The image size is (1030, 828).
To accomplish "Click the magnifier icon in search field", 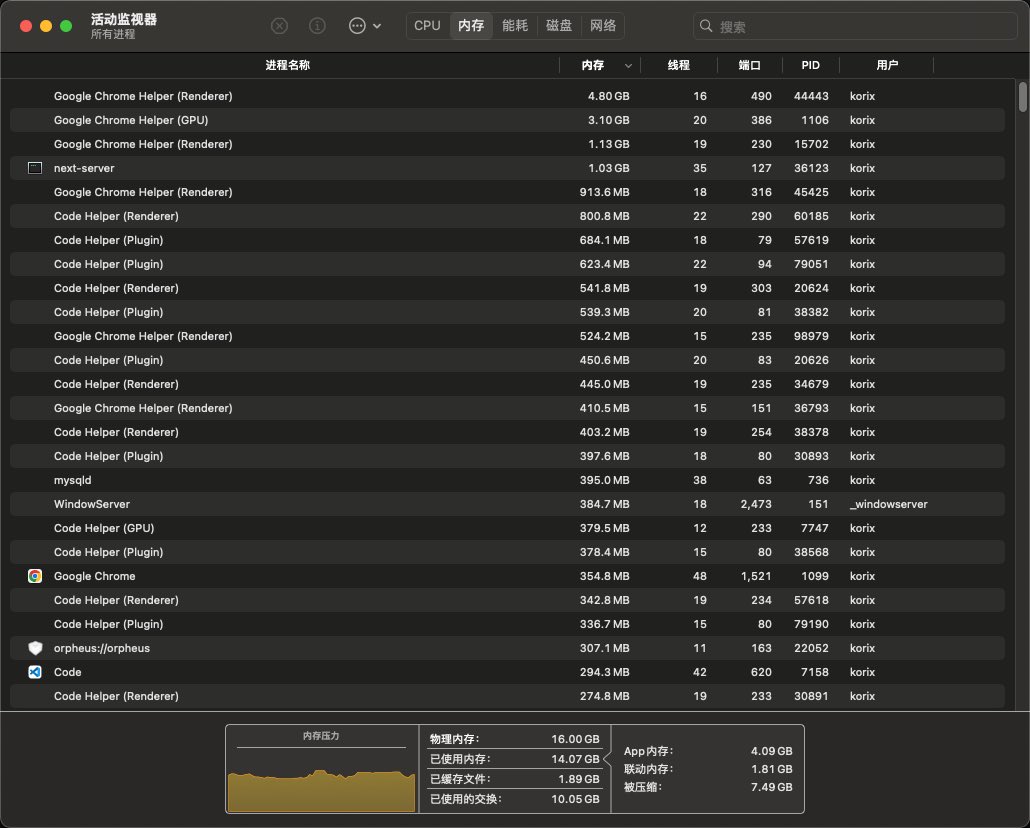I will (706, 26).
